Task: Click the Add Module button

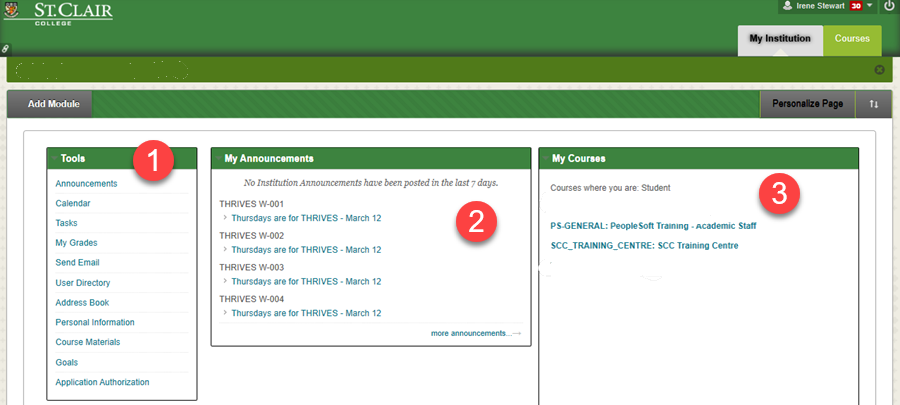Action: [x=53, y=104]
